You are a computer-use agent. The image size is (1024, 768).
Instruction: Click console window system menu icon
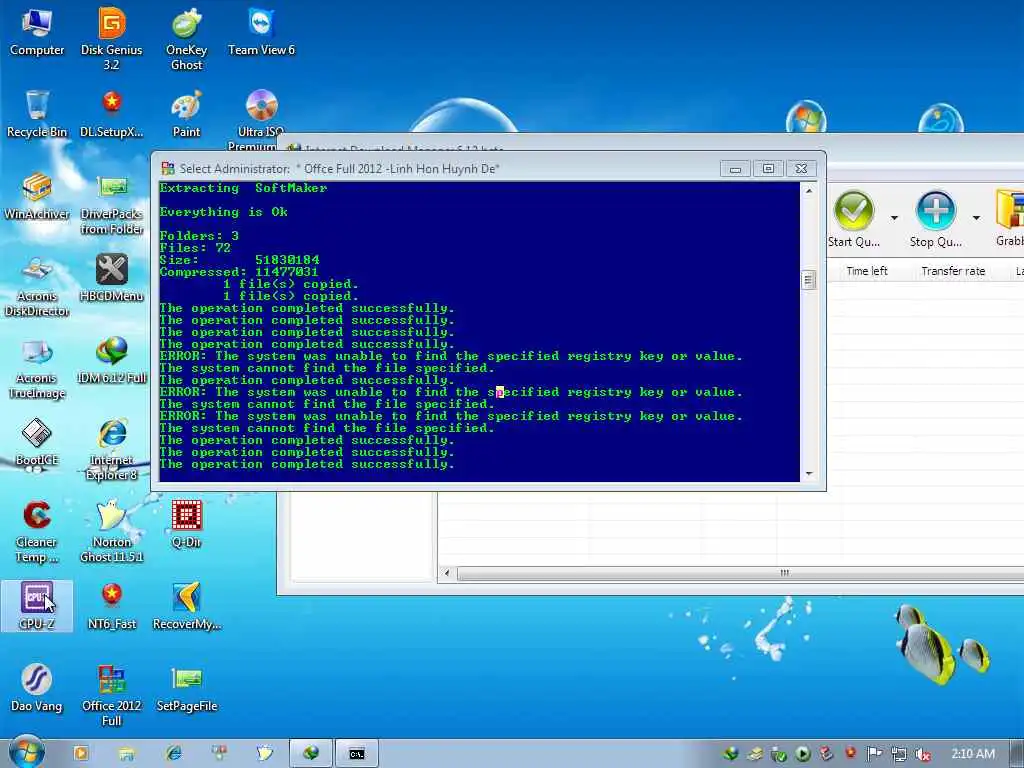(168, 168)
